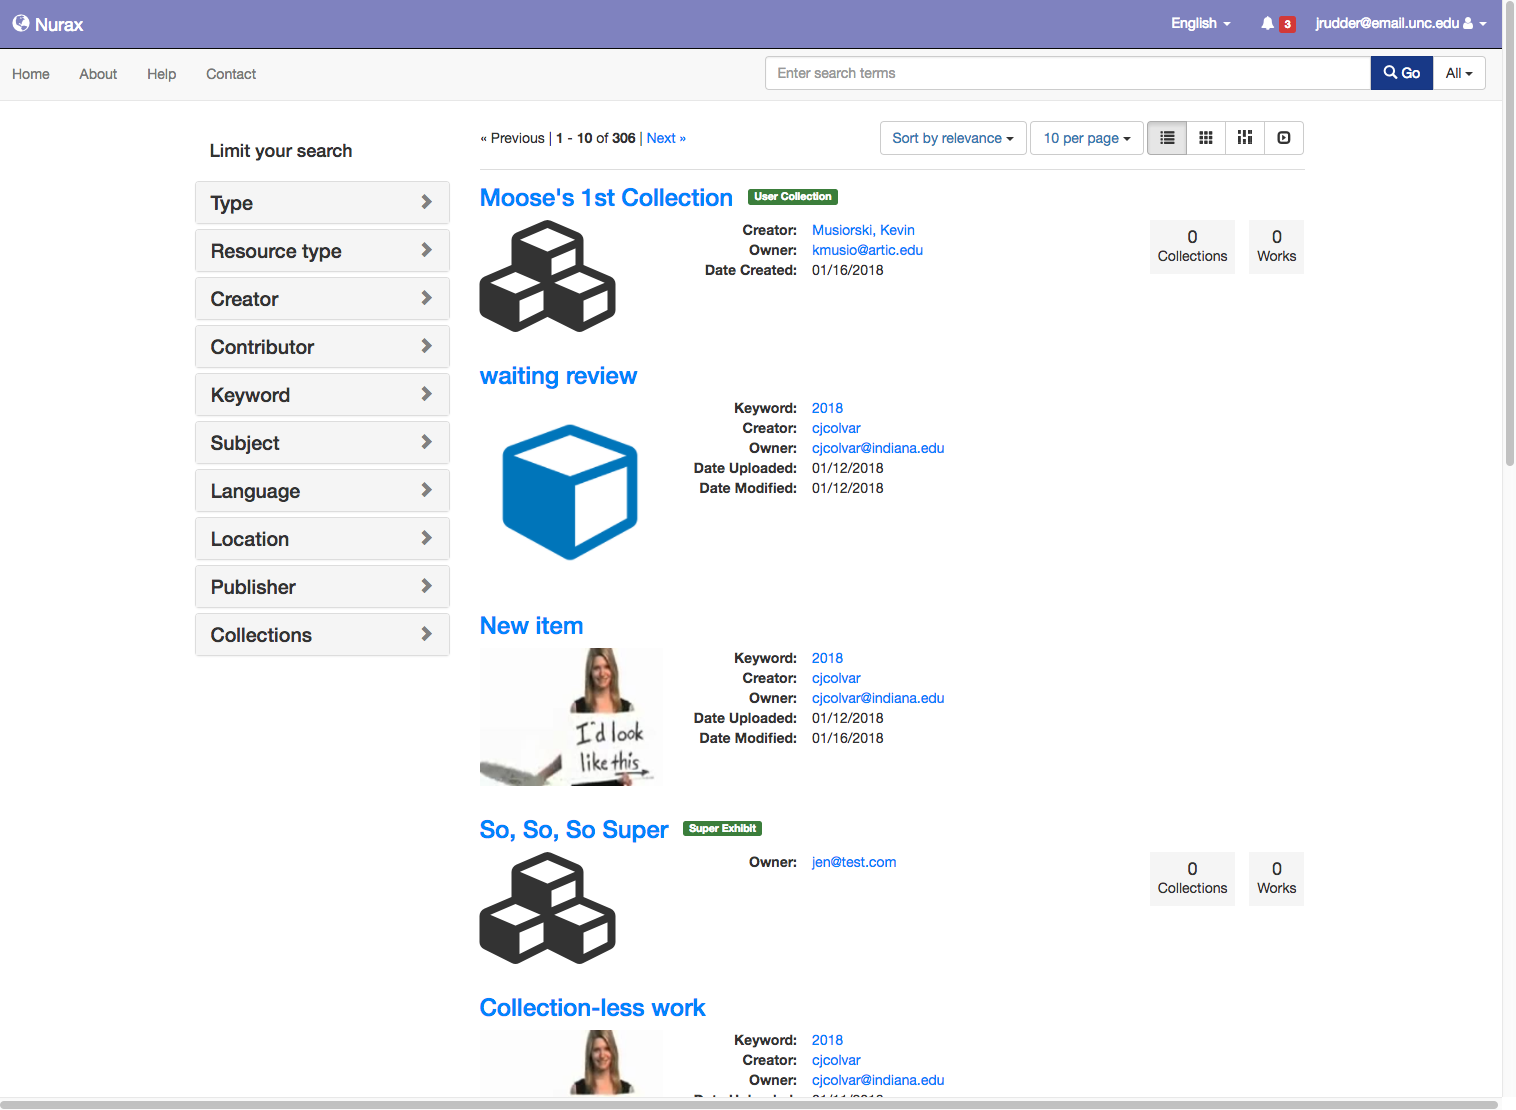This screenshot has height=1110, width=1516.
Task: Switch to masonry view icon
Action: pos(1245,138)
